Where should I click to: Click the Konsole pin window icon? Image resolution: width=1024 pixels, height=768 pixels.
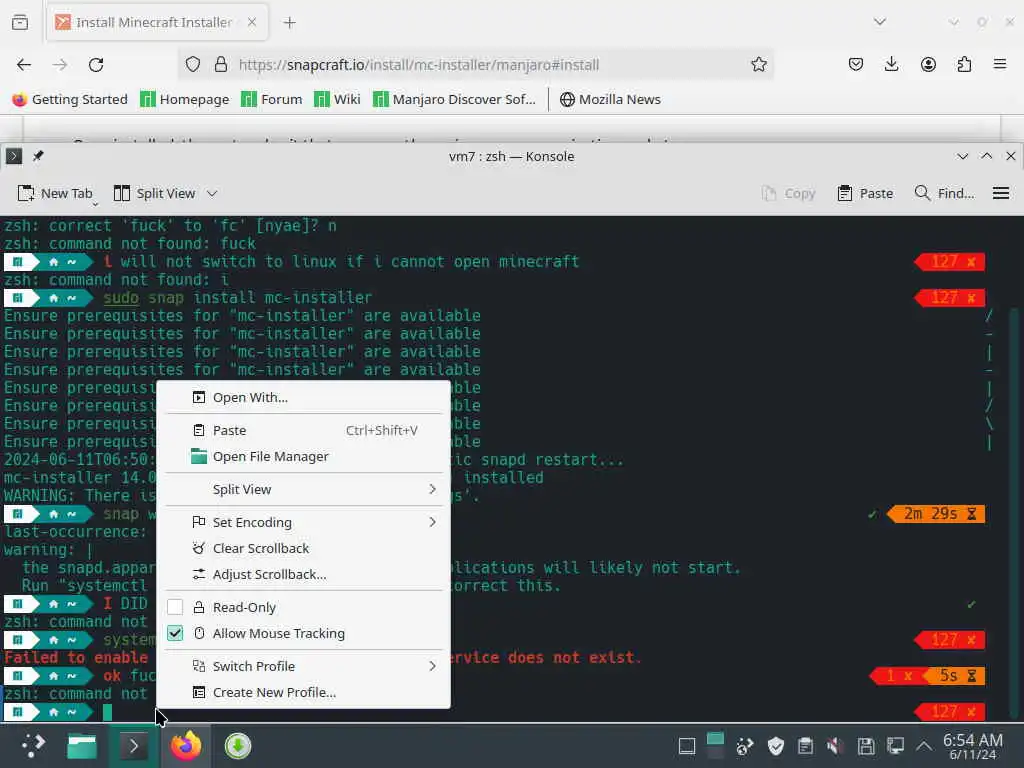click(38, 156)
